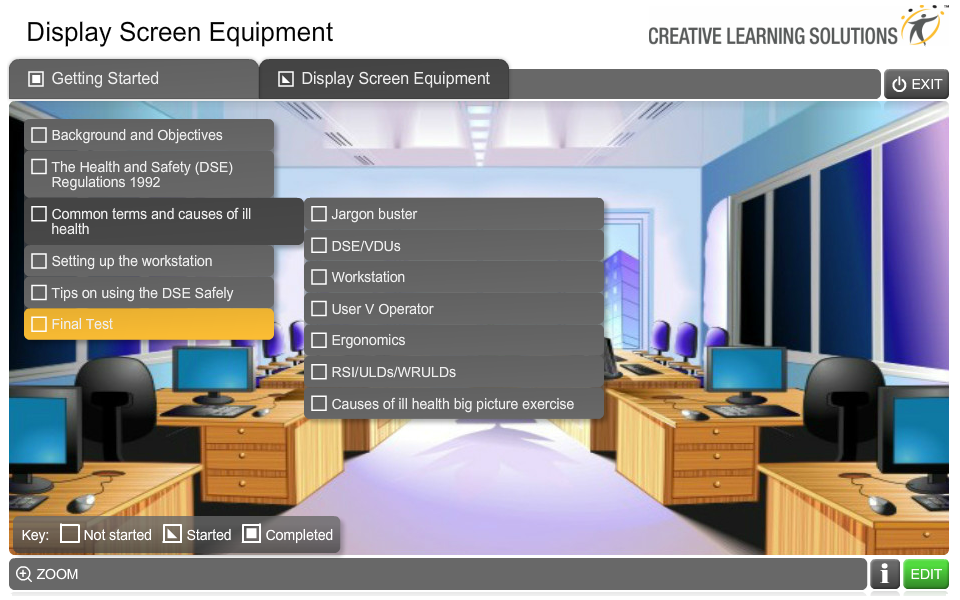960x600 pixels.
Task: Click the Started key symbol in the legend
Action: click(173, 534)
